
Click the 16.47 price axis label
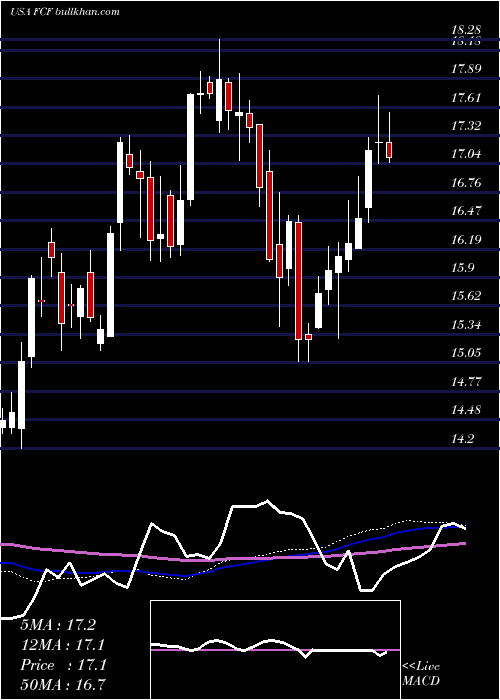pyautogui.click(x=466, y=211)
